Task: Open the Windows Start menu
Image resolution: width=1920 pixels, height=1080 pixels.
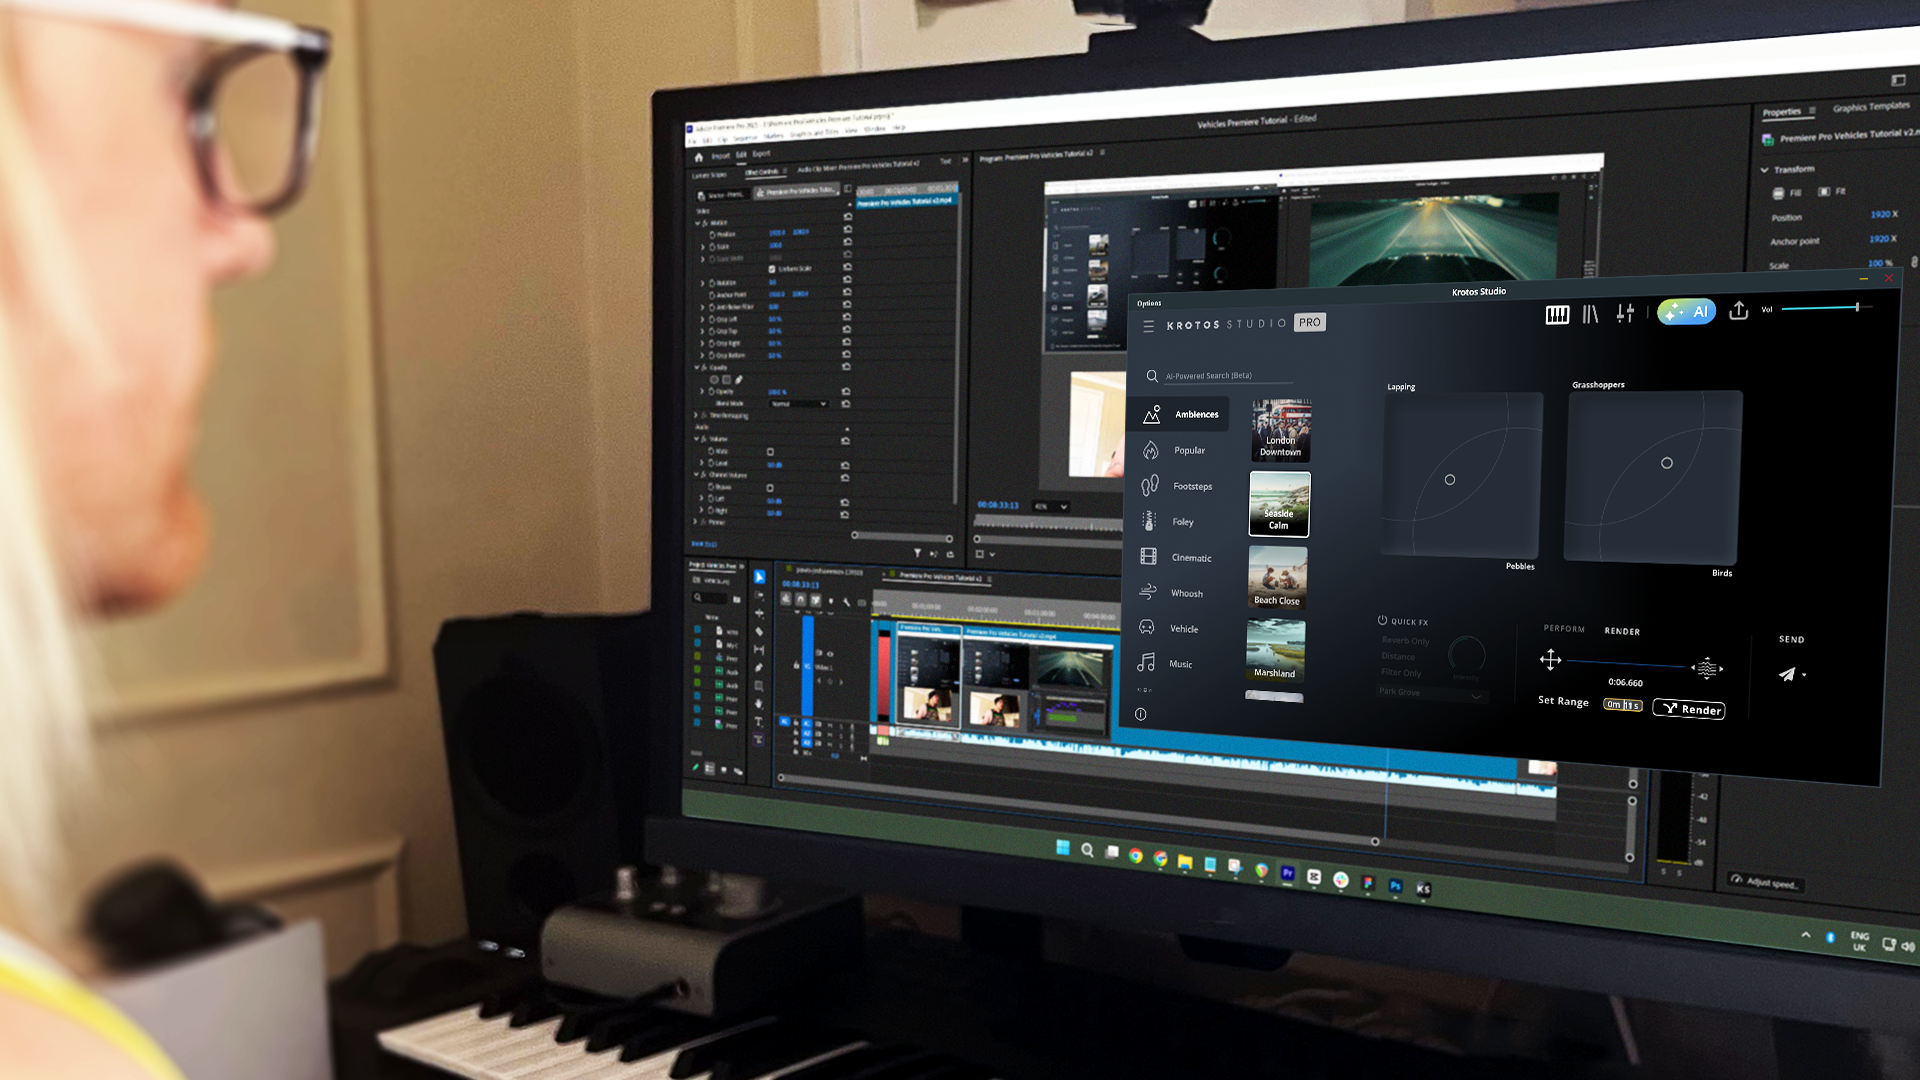Action: (1062, 847)
